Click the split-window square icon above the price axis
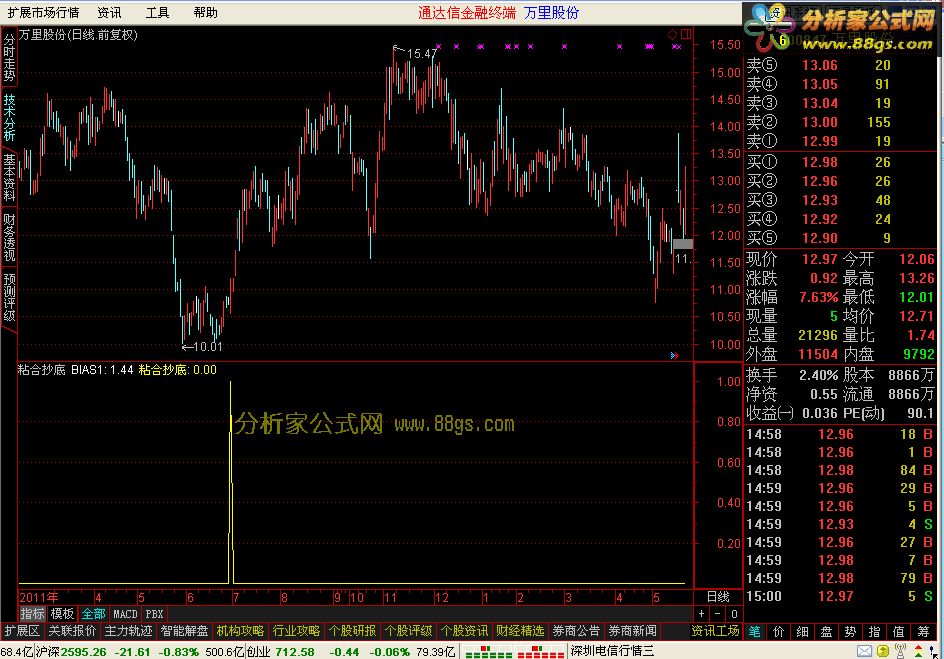The height and width of the screenshot is (659, 944). [686, 34]
